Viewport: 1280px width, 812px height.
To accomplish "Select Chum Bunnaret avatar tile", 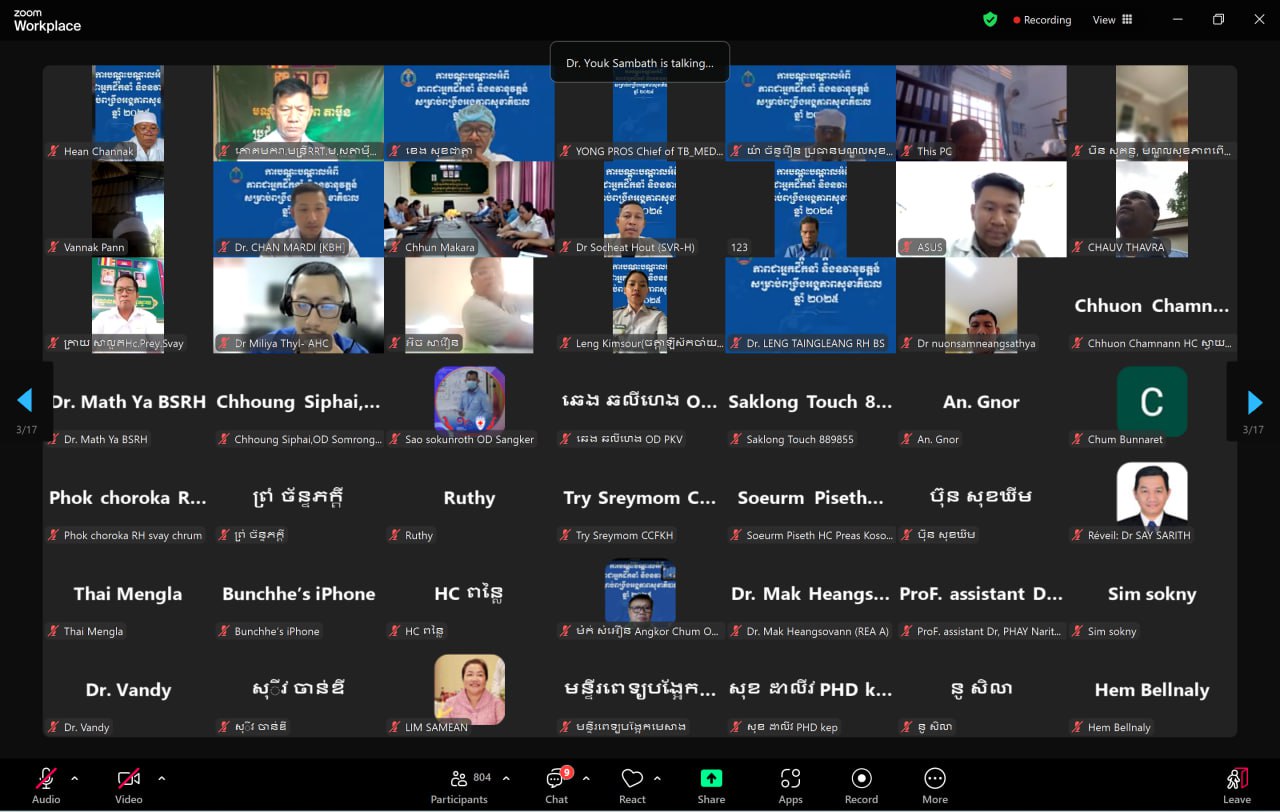I will [x=1152, y=401].
